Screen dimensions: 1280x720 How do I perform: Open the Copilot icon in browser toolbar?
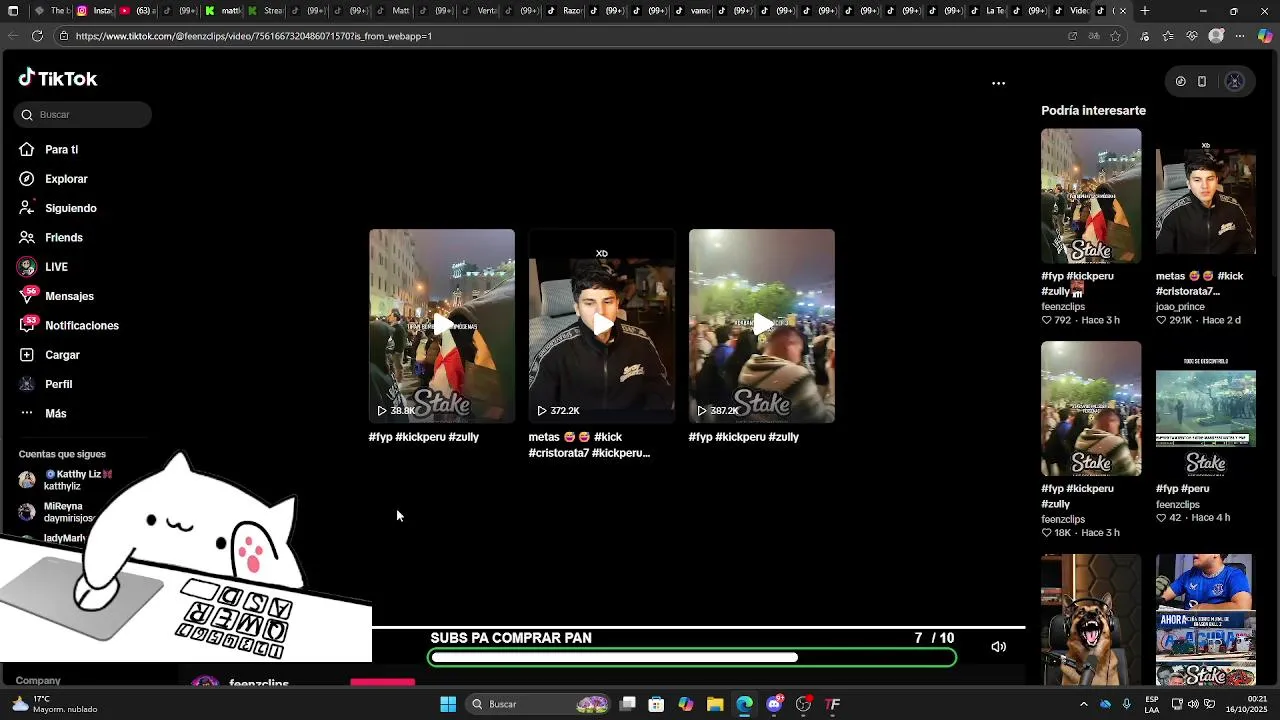pos(1265,36)
